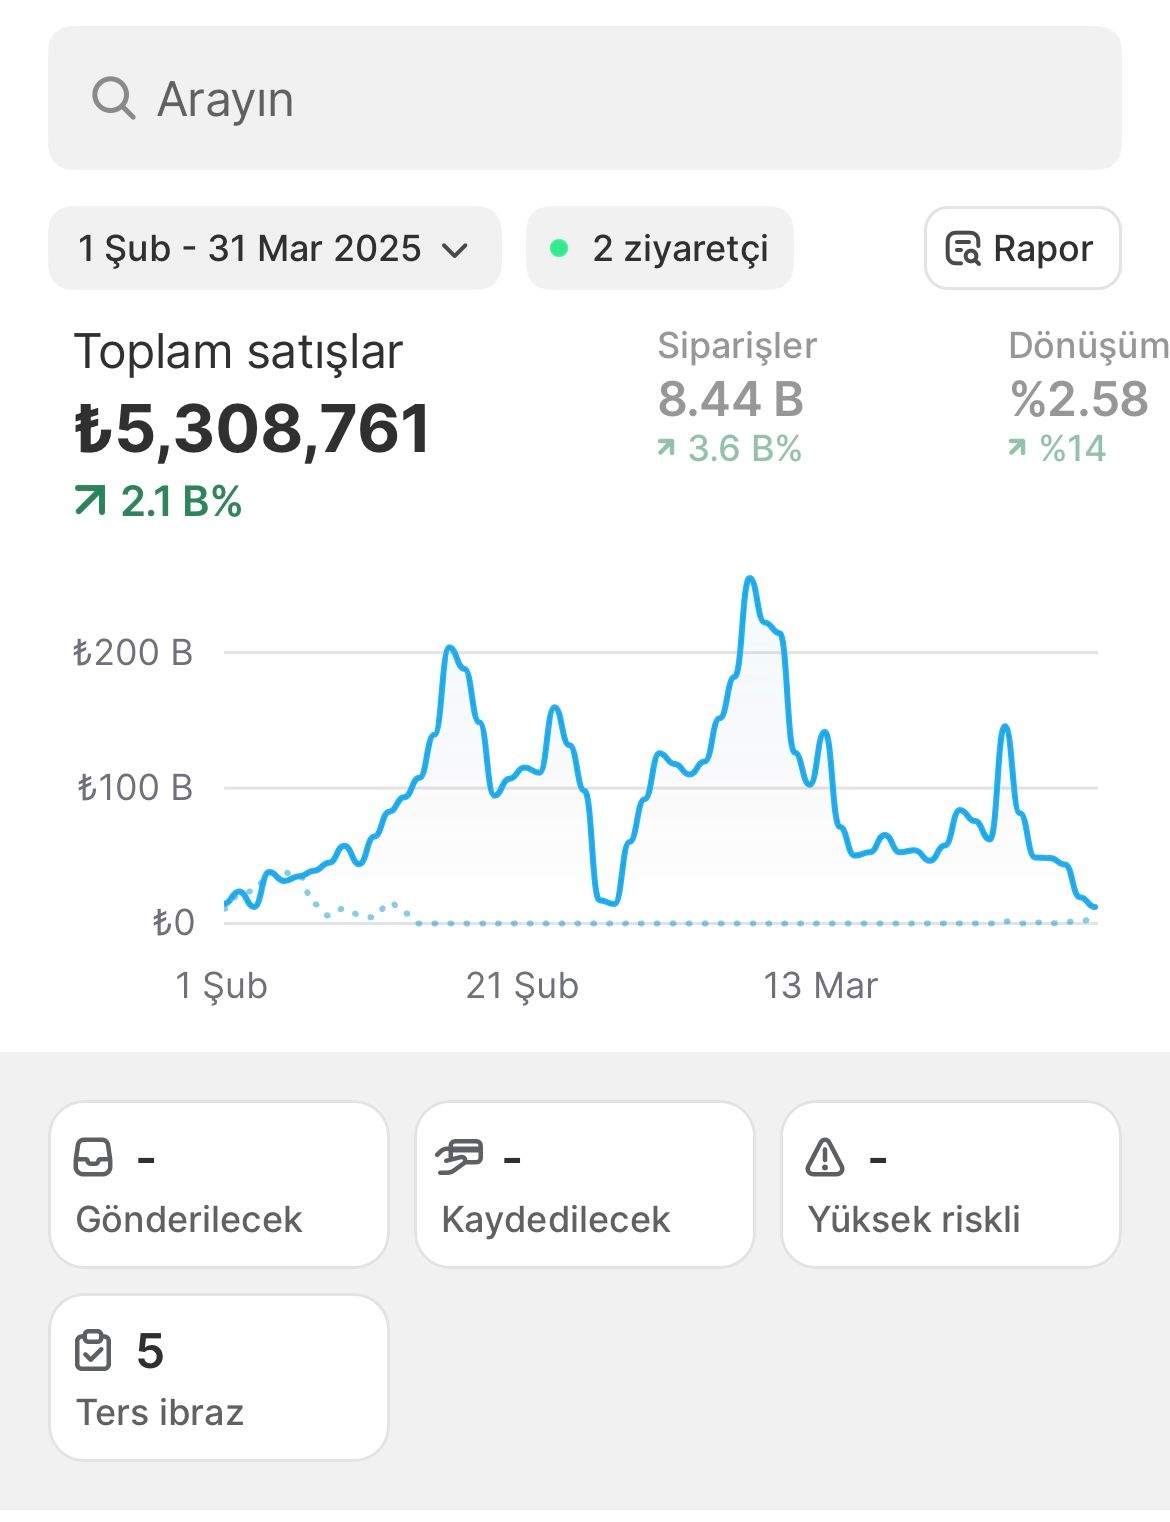Click the green up arrow beside 2.1 B%
The image size is (1170, 1522).
coord(90,500)
